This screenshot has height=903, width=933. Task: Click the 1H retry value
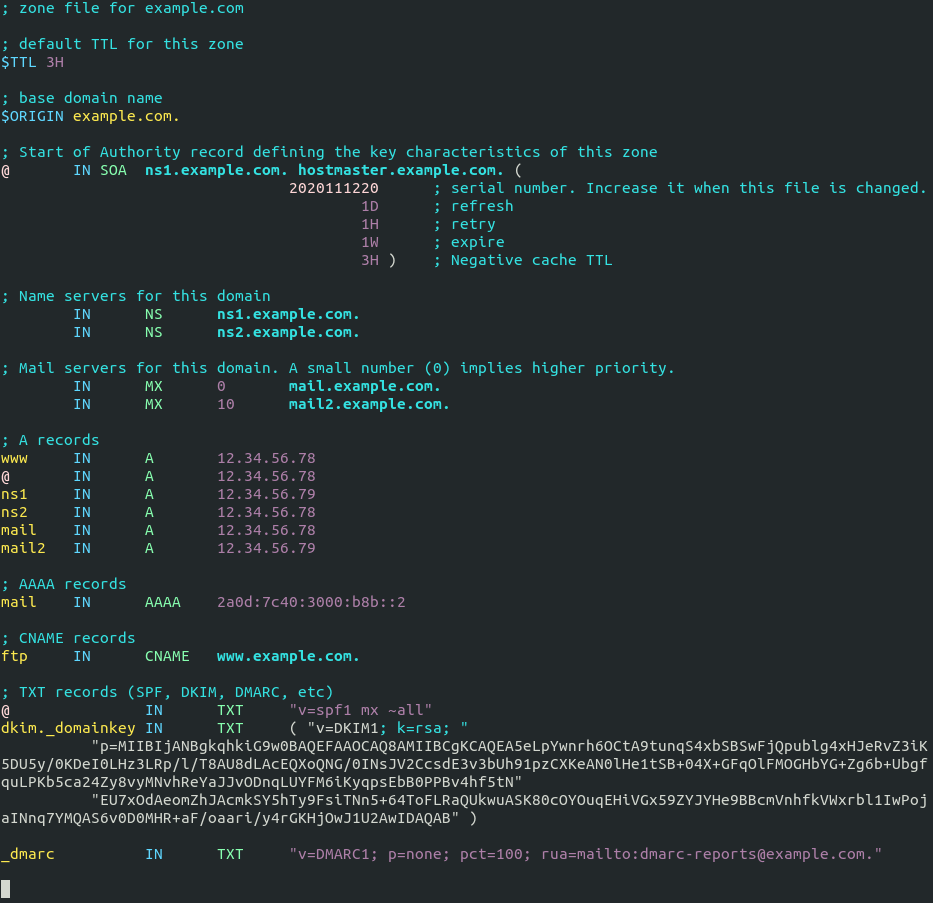(x=370, y=224)
